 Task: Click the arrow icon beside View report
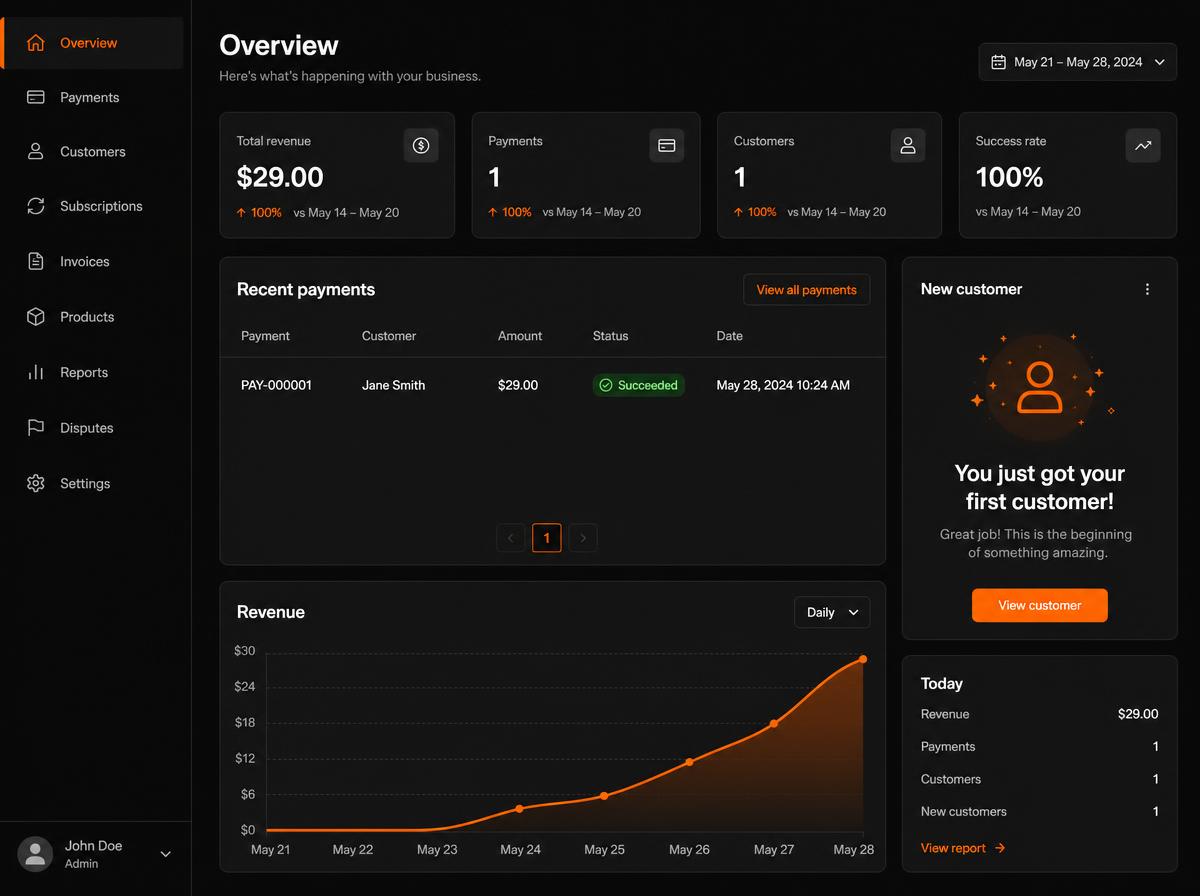(x=1000, y=848)
